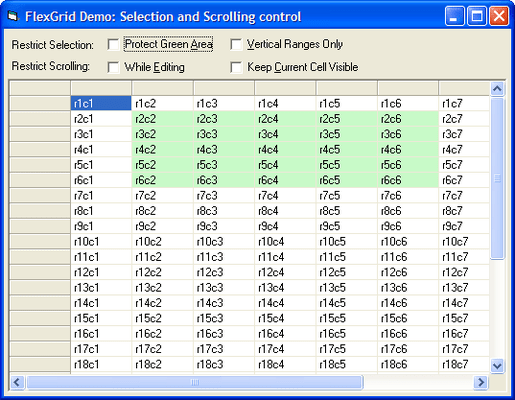
Task: Select cell r16c2
Action: point(163,333)
